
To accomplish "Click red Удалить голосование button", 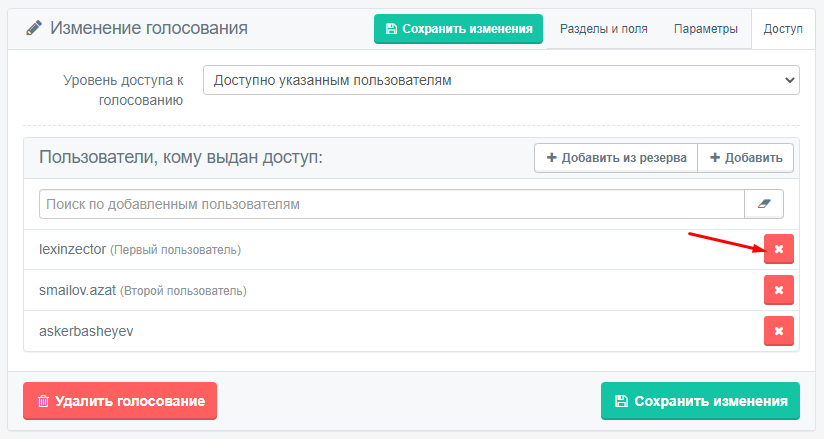I will [x=120, y=401].
